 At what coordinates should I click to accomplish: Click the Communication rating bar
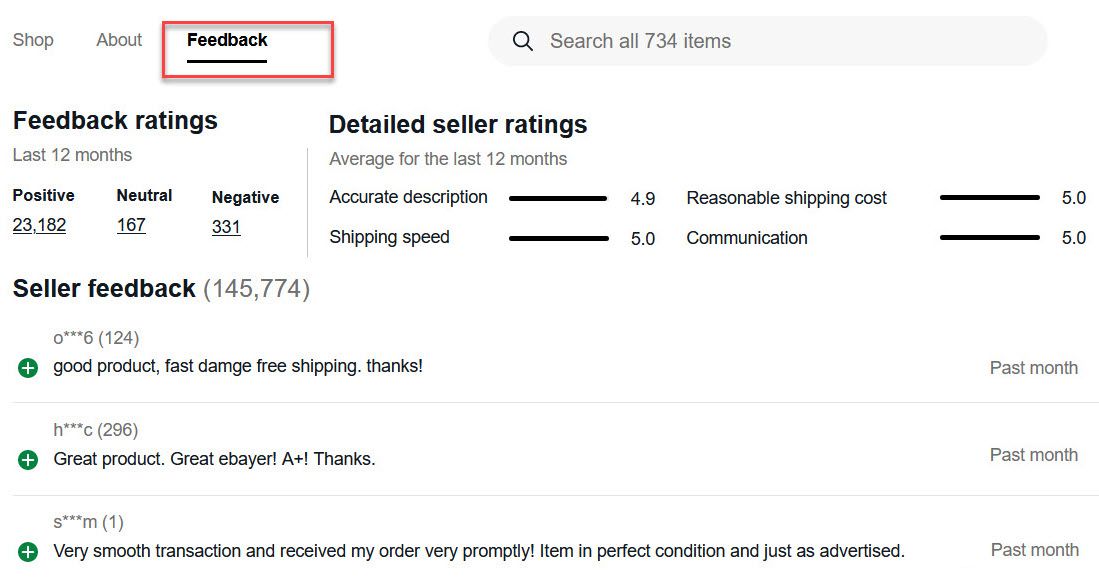pos(989,238)
